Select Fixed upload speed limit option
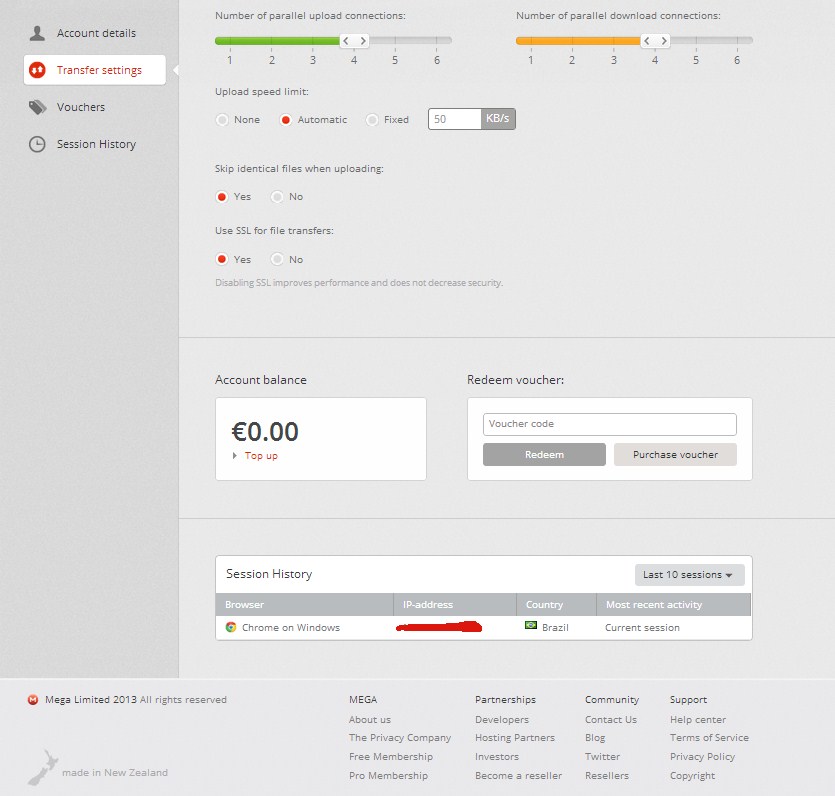The height and width of the screenshot is (796, 835). coord(372,120)
